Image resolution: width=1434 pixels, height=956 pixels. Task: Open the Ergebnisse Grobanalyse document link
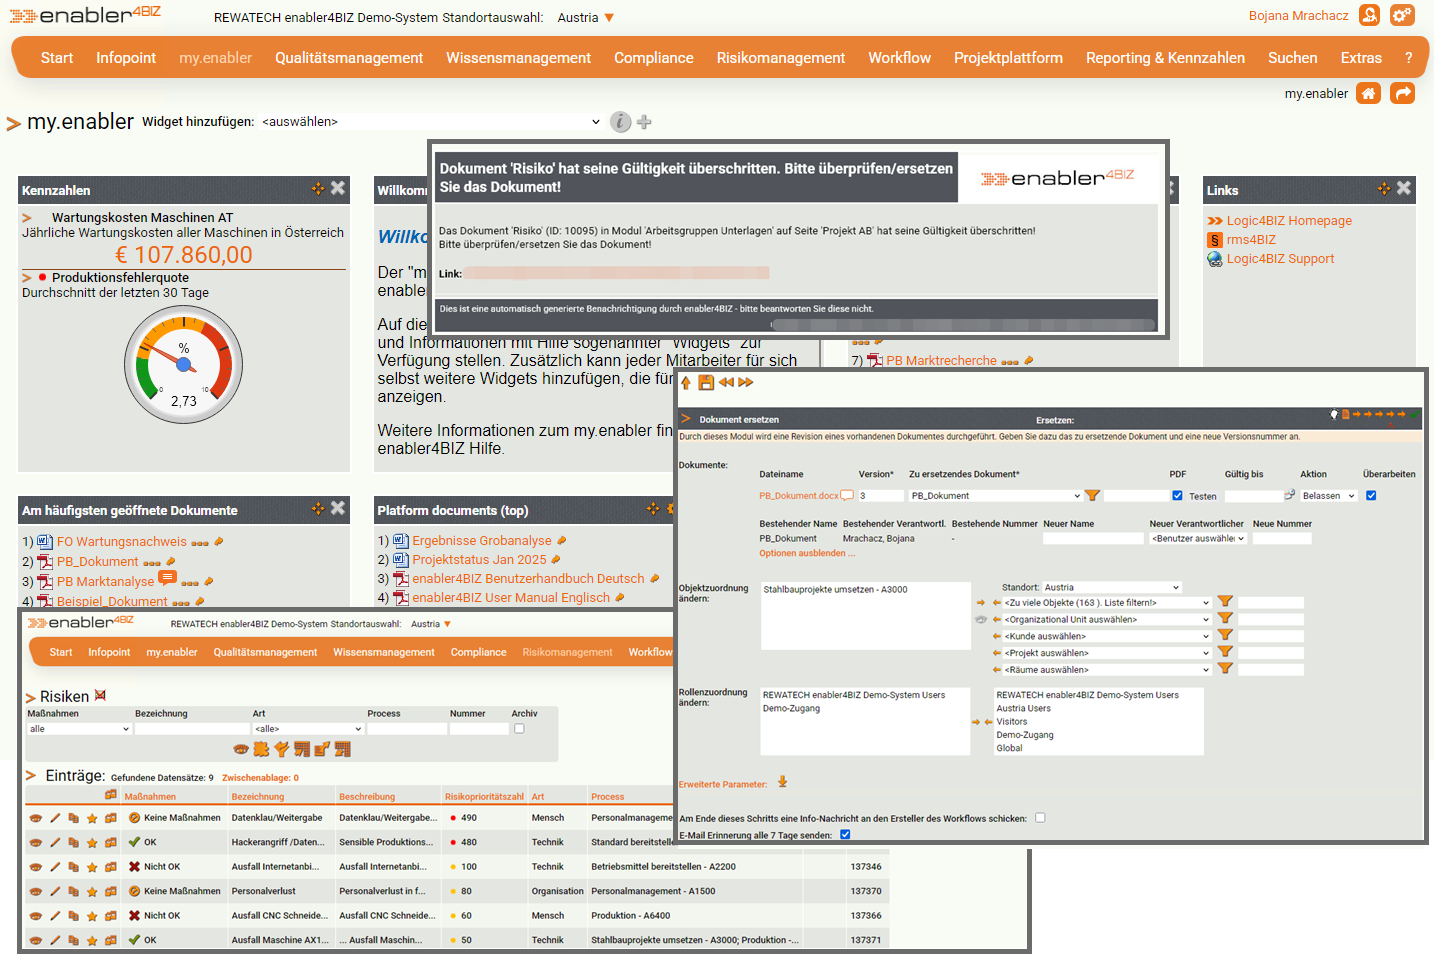[x=482, y=541]
